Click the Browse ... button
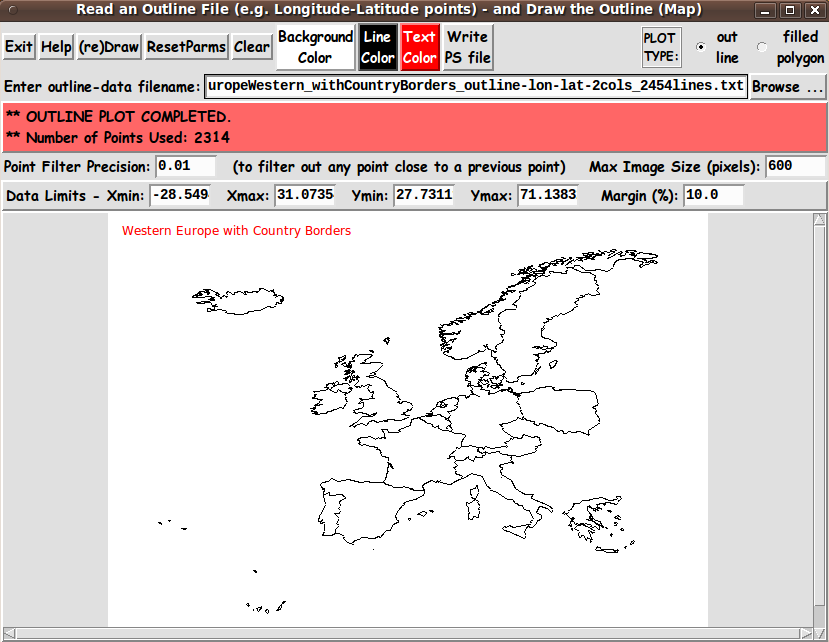The height and width of the screenshot is (642, 829). tap(788, 86)
